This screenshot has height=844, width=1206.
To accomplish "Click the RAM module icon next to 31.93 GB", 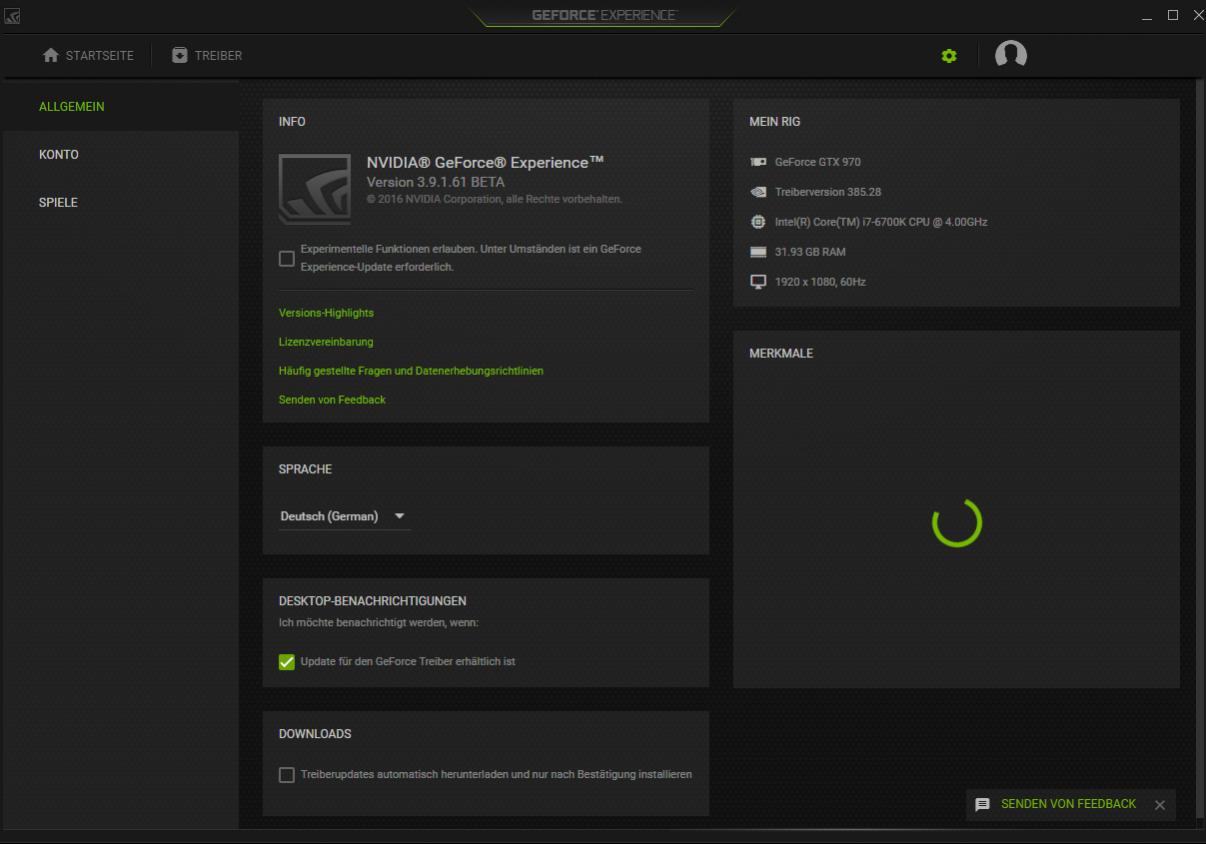I will tap(758, 252).
